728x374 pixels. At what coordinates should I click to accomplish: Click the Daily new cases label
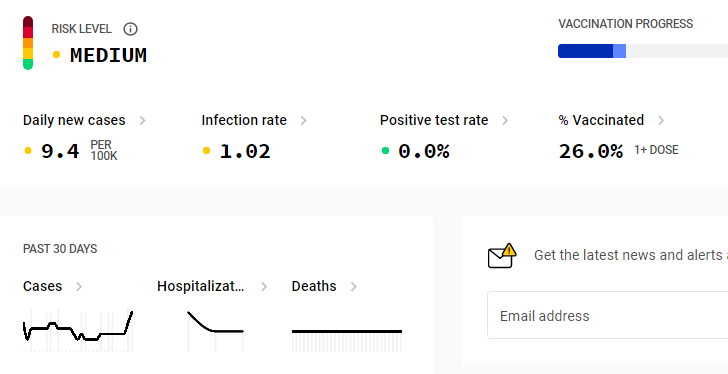click(74, 120)
